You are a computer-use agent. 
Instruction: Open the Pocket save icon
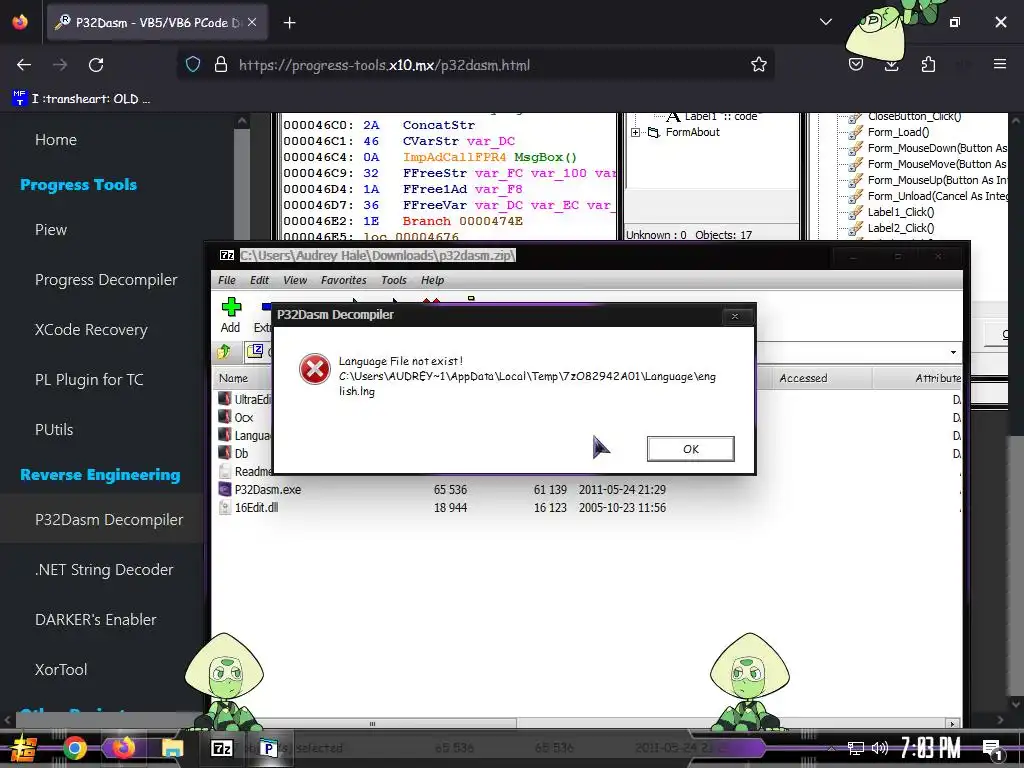(856, 65)
